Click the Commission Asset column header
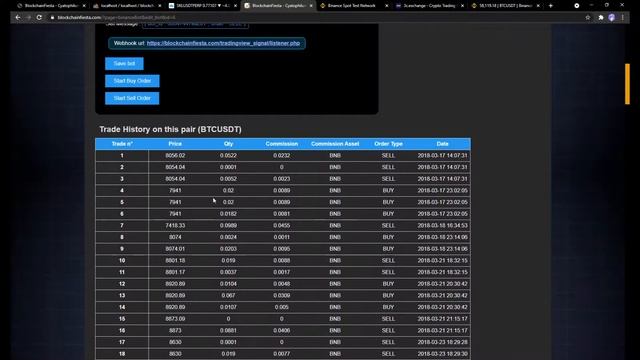Viewport: 640px width, 360px height. pyautogui.click(x=335, y=144)
